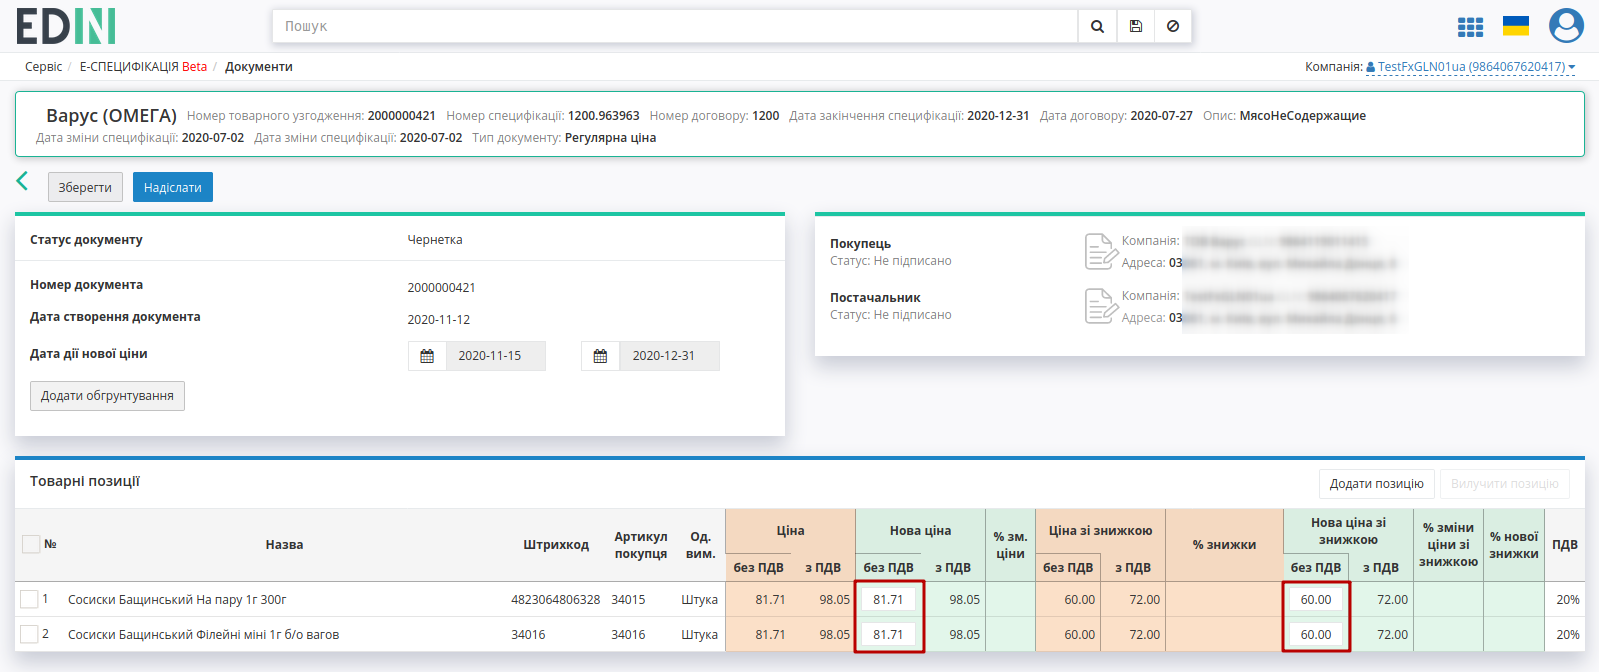1599x672 pixels.
Task: Open the Сервіс breadcrumb item
Action: click(43, 67)
